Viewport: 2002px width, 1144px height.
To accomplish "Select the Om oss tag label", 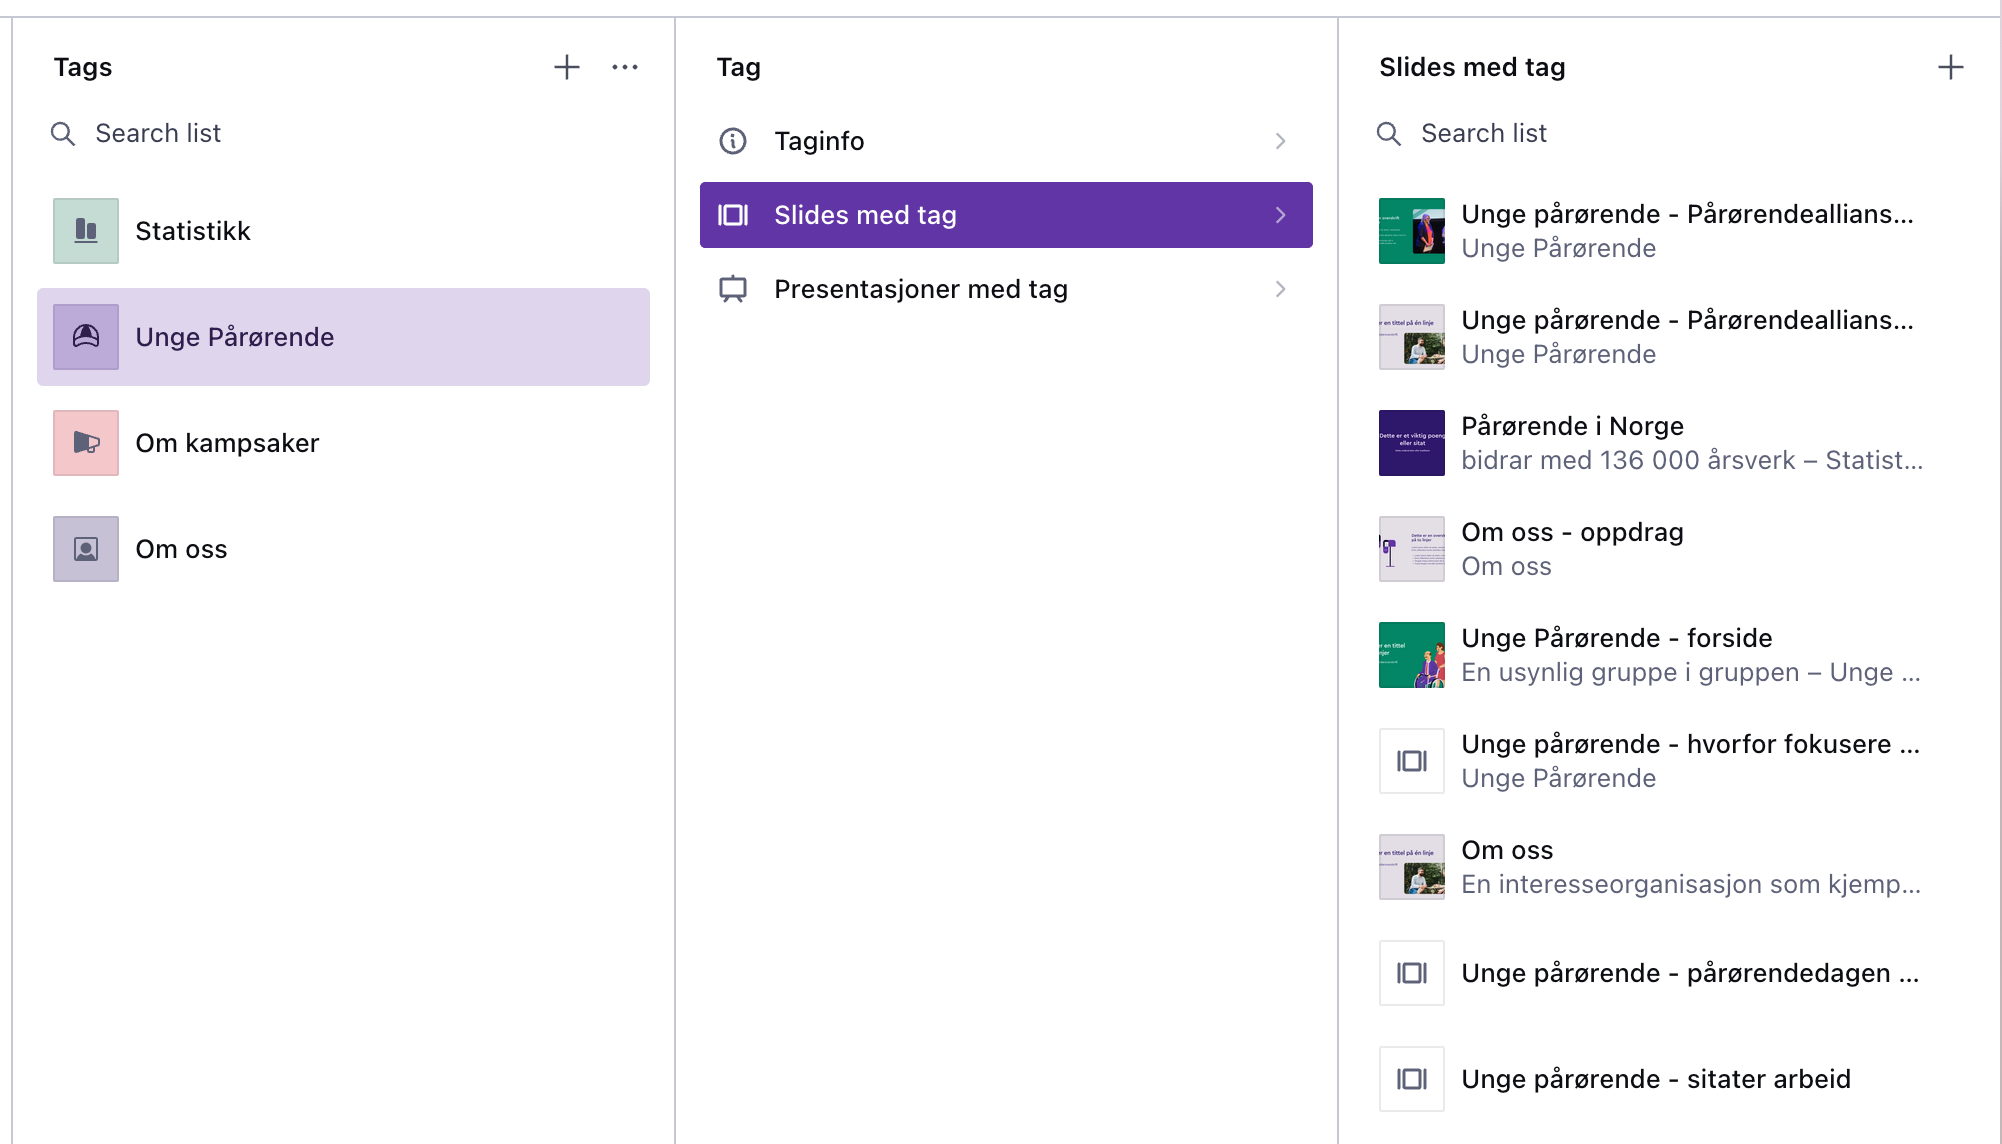I will [x=181, y=549].
